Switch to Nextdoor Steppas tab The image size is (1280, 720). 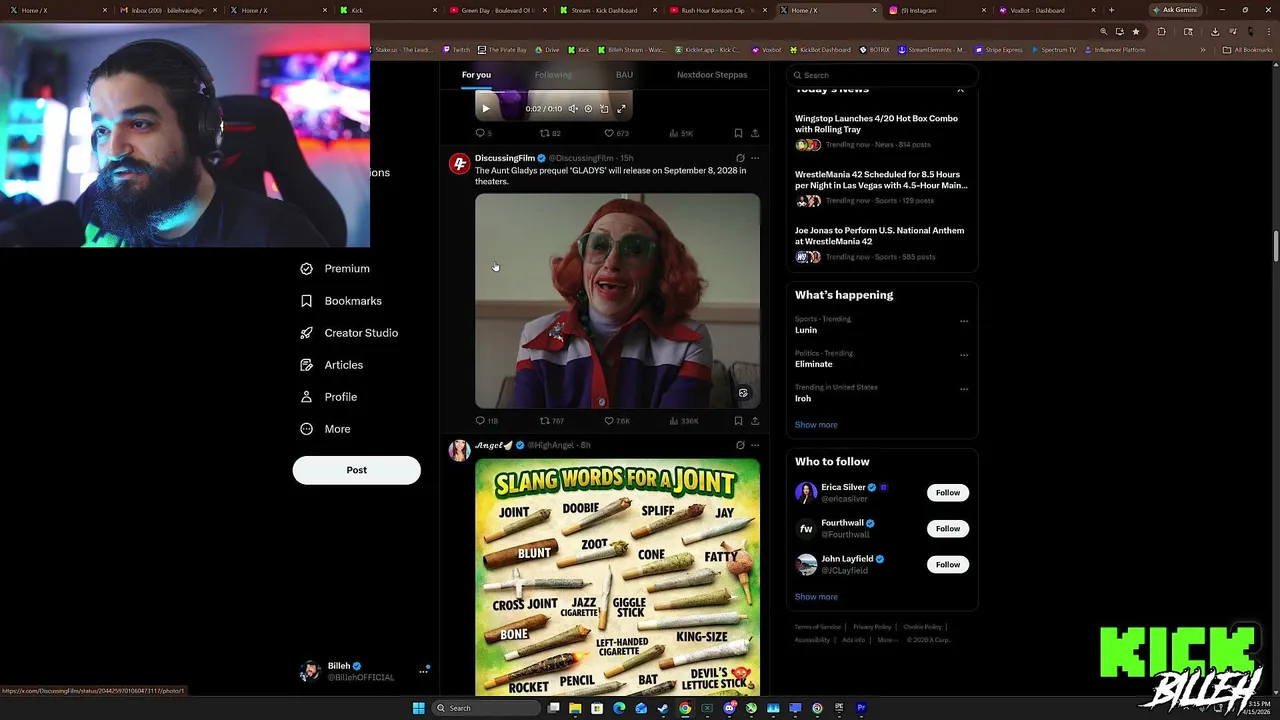point(712,75)
